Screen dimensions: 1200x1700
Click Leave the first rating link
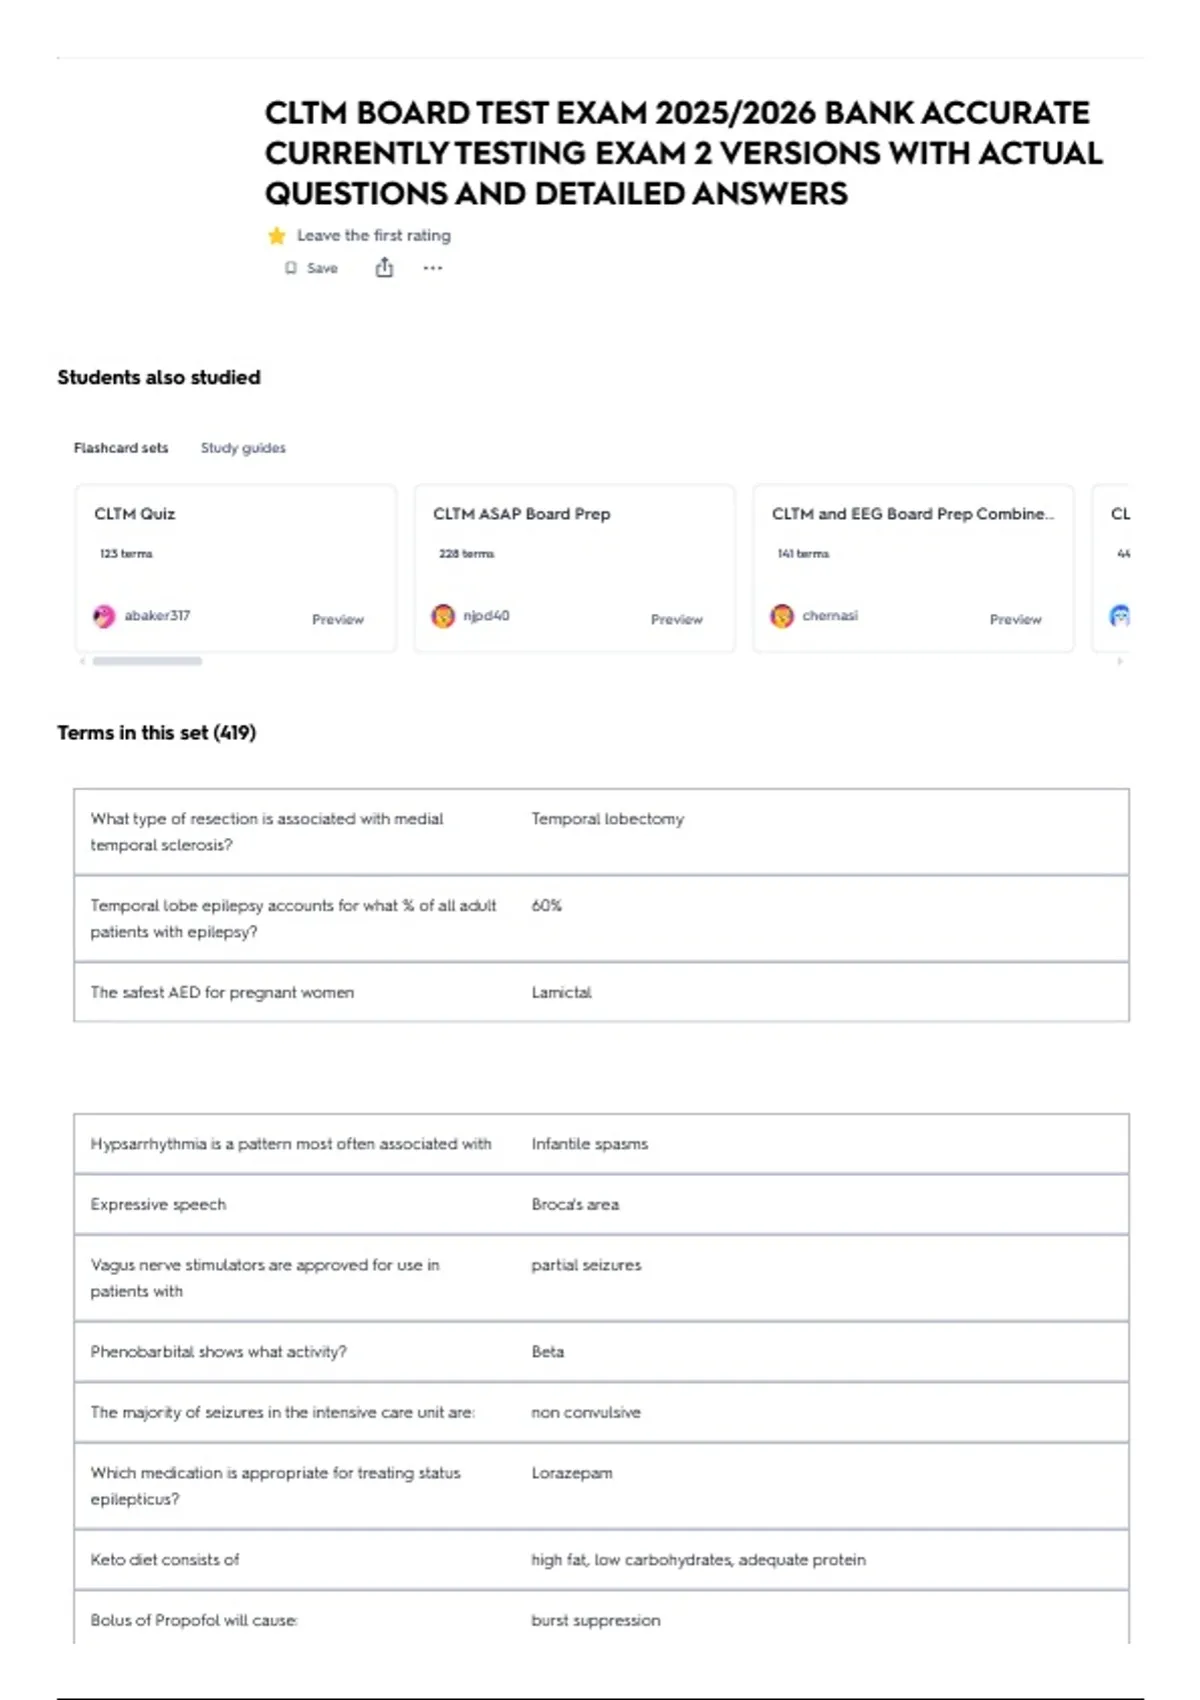tap(374, 236)
